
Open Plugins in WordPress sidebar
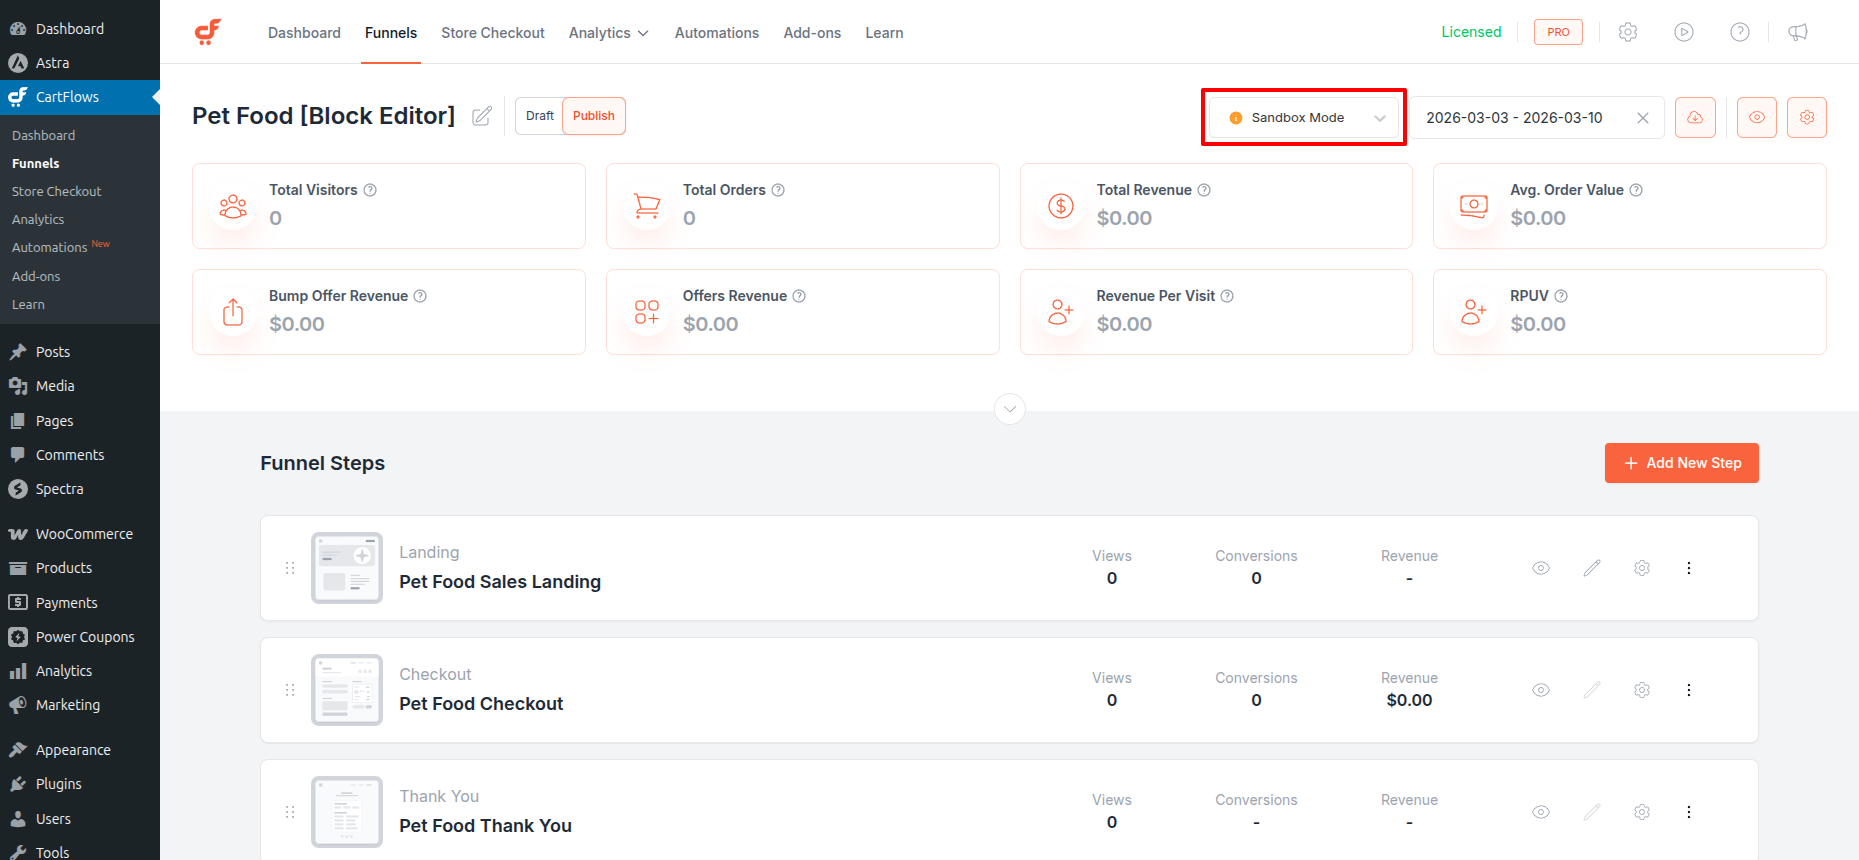tap(80, 784)
